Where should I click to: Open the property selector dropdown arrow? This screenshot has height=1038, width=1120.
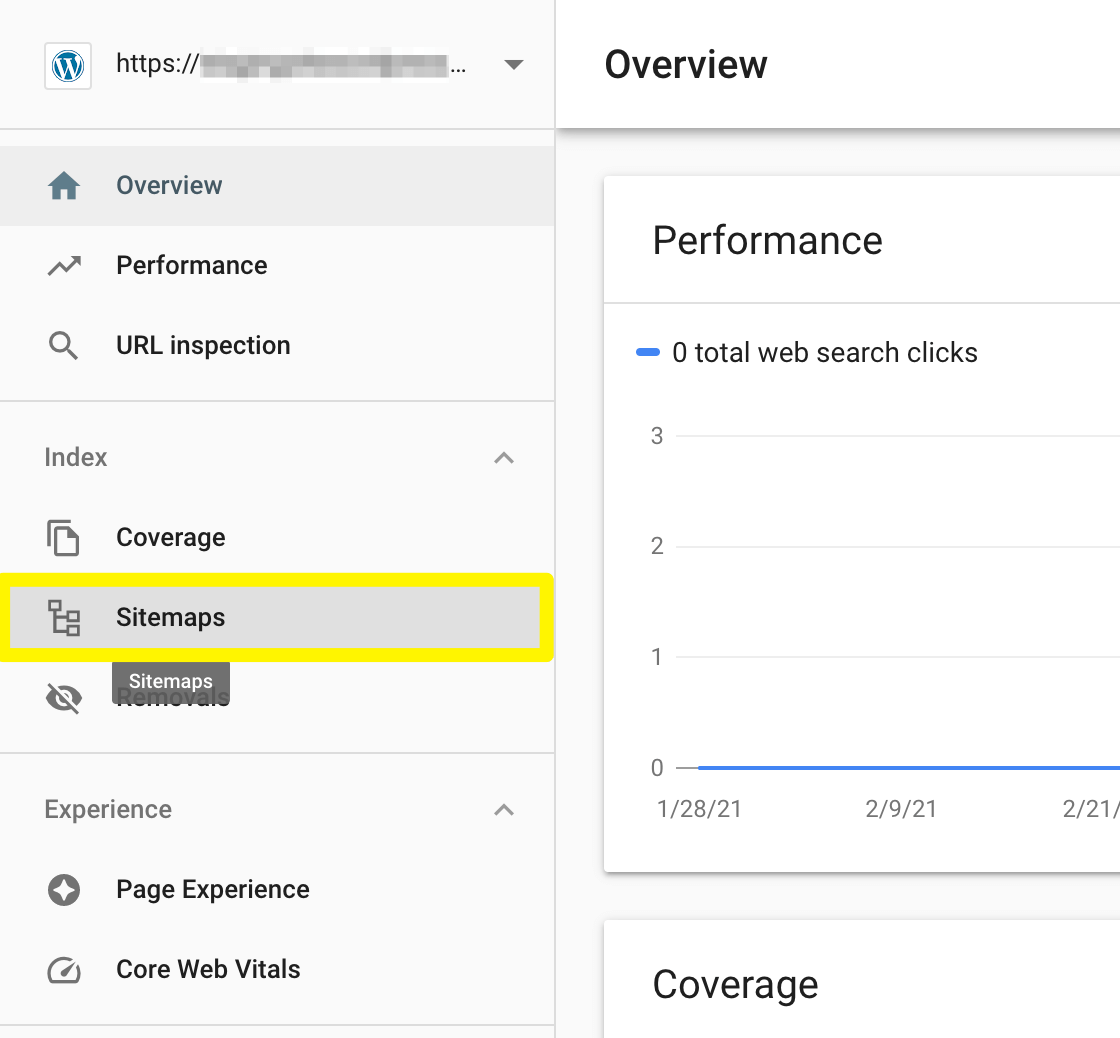pyautogui.click(x=513, y=66)
